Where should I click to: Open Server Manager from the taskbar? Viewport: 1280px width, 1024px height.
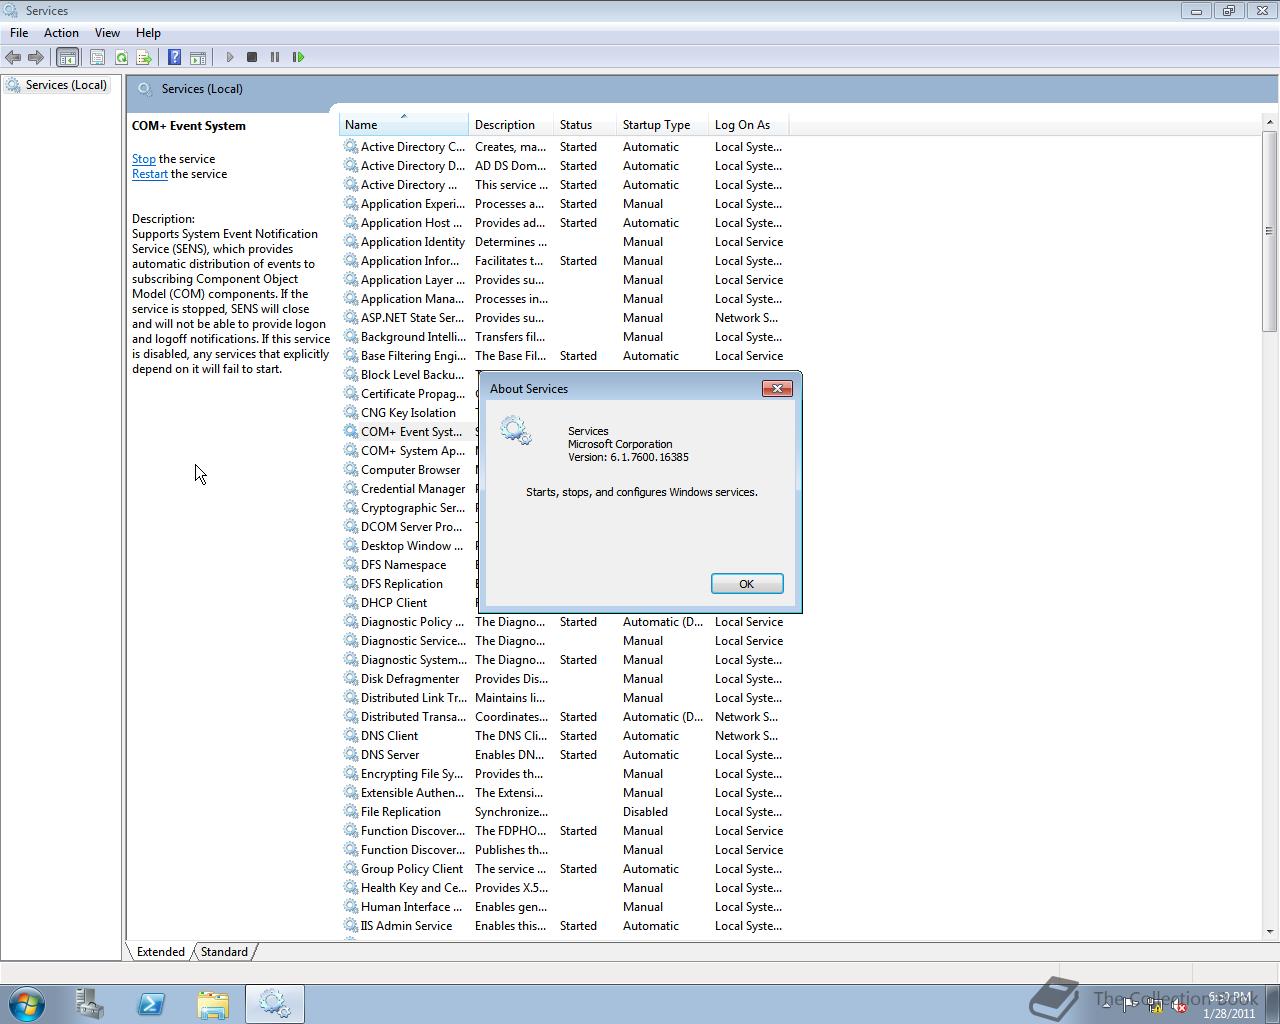click(89, 1004)
